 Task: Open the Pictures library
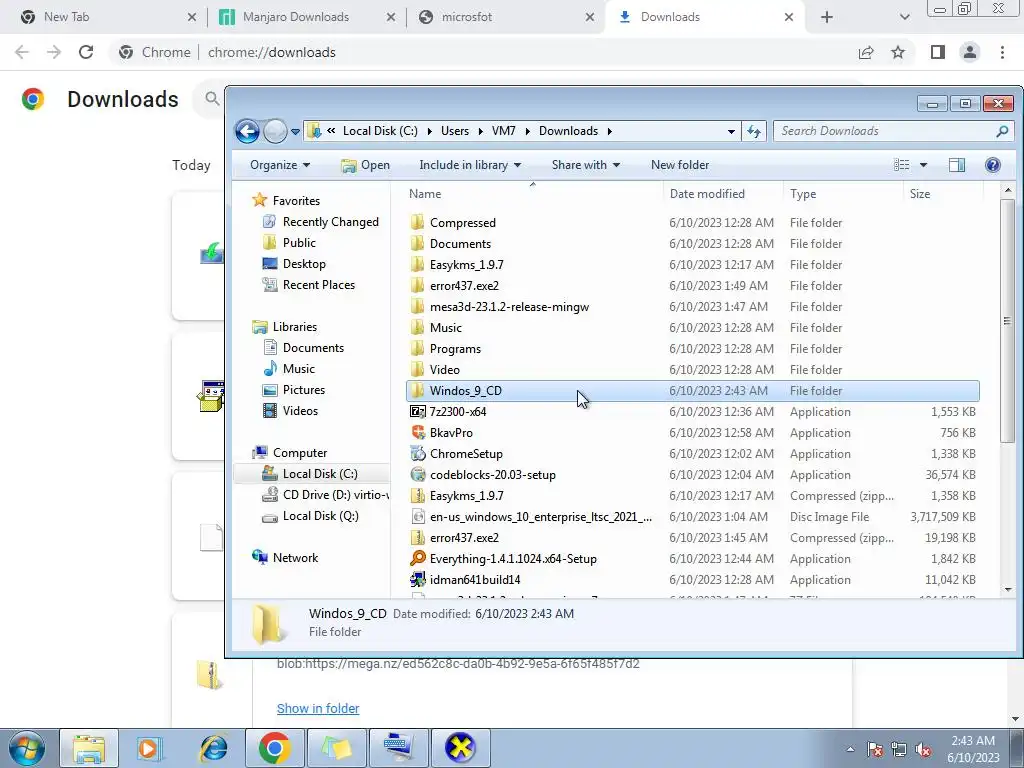point(304,390)
